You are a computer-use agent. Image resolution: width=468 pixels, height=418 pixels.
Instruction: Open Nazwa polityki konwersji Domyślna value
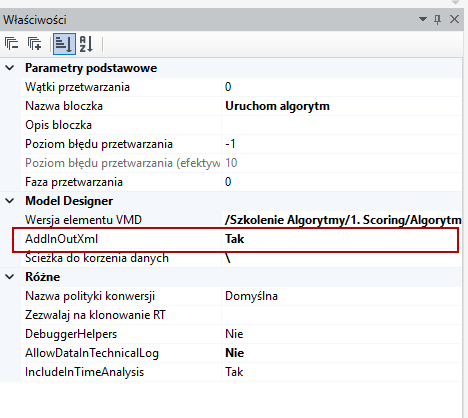342,296
